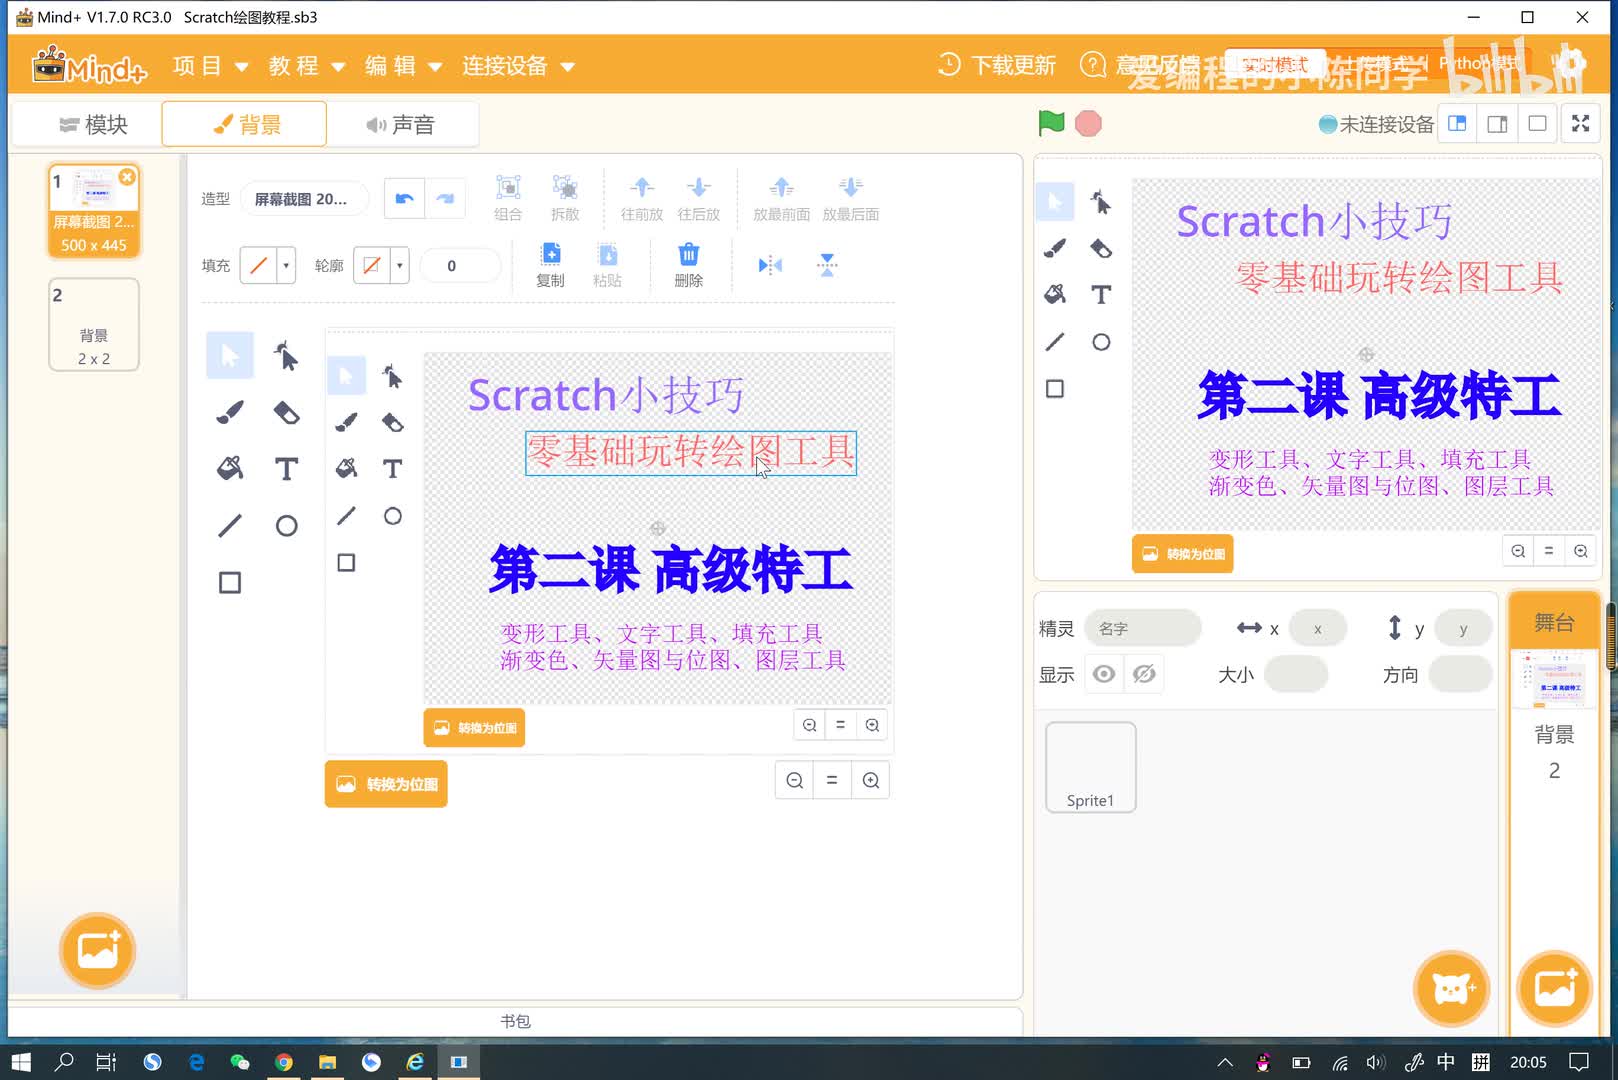This screenshot has width=1618, height=1080.
Task: Open the 填充 fill color picker
Action: tap(268, 265)
